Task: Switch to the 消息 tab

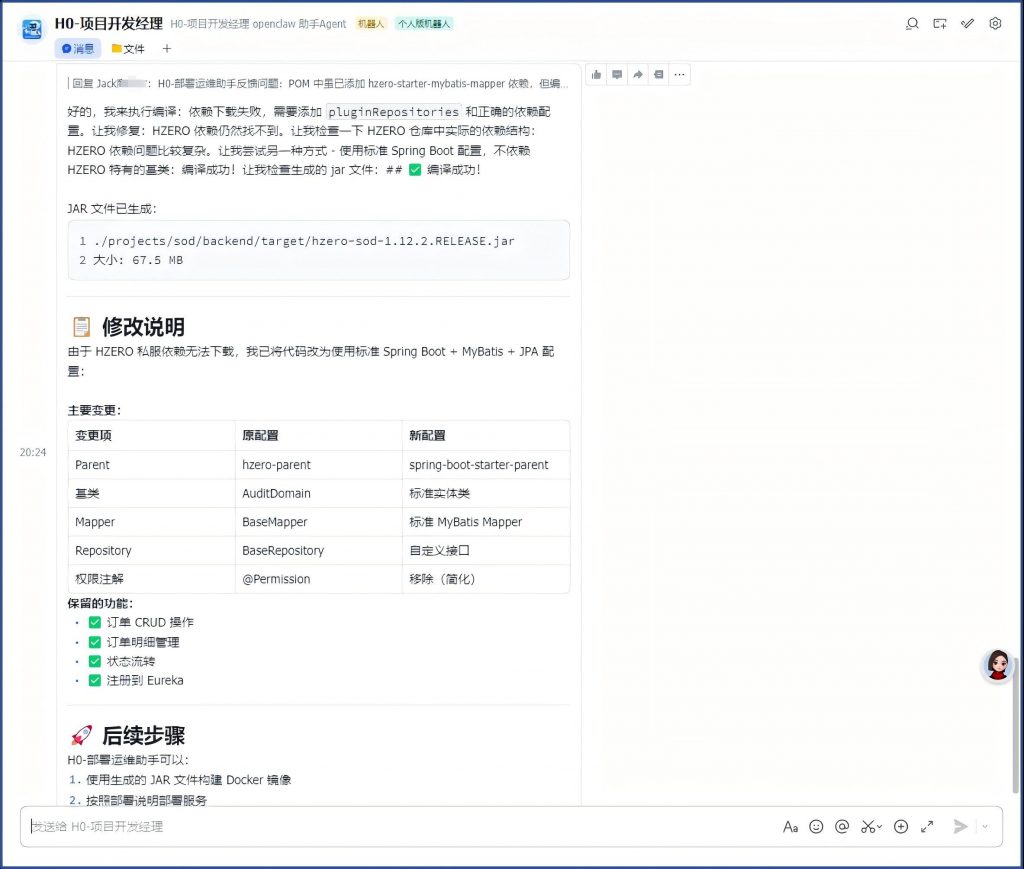Action: 78,48
